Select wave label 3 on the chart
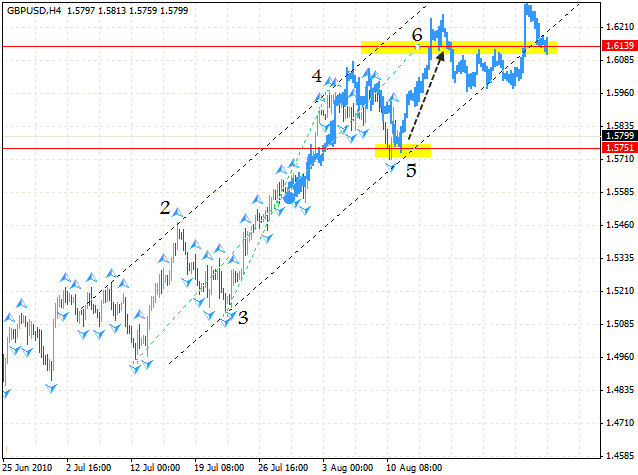638x475 pixels. (243, 317)
